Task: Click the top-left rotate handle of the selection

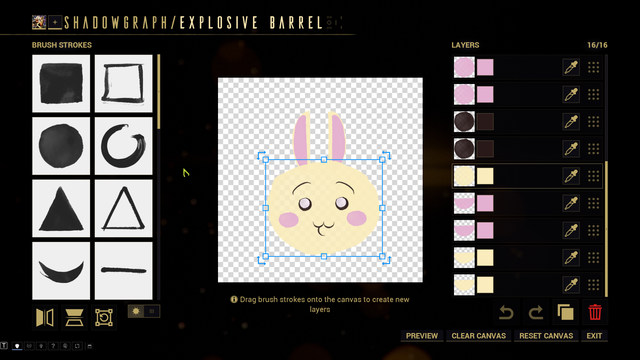Action: click(261, 155)
